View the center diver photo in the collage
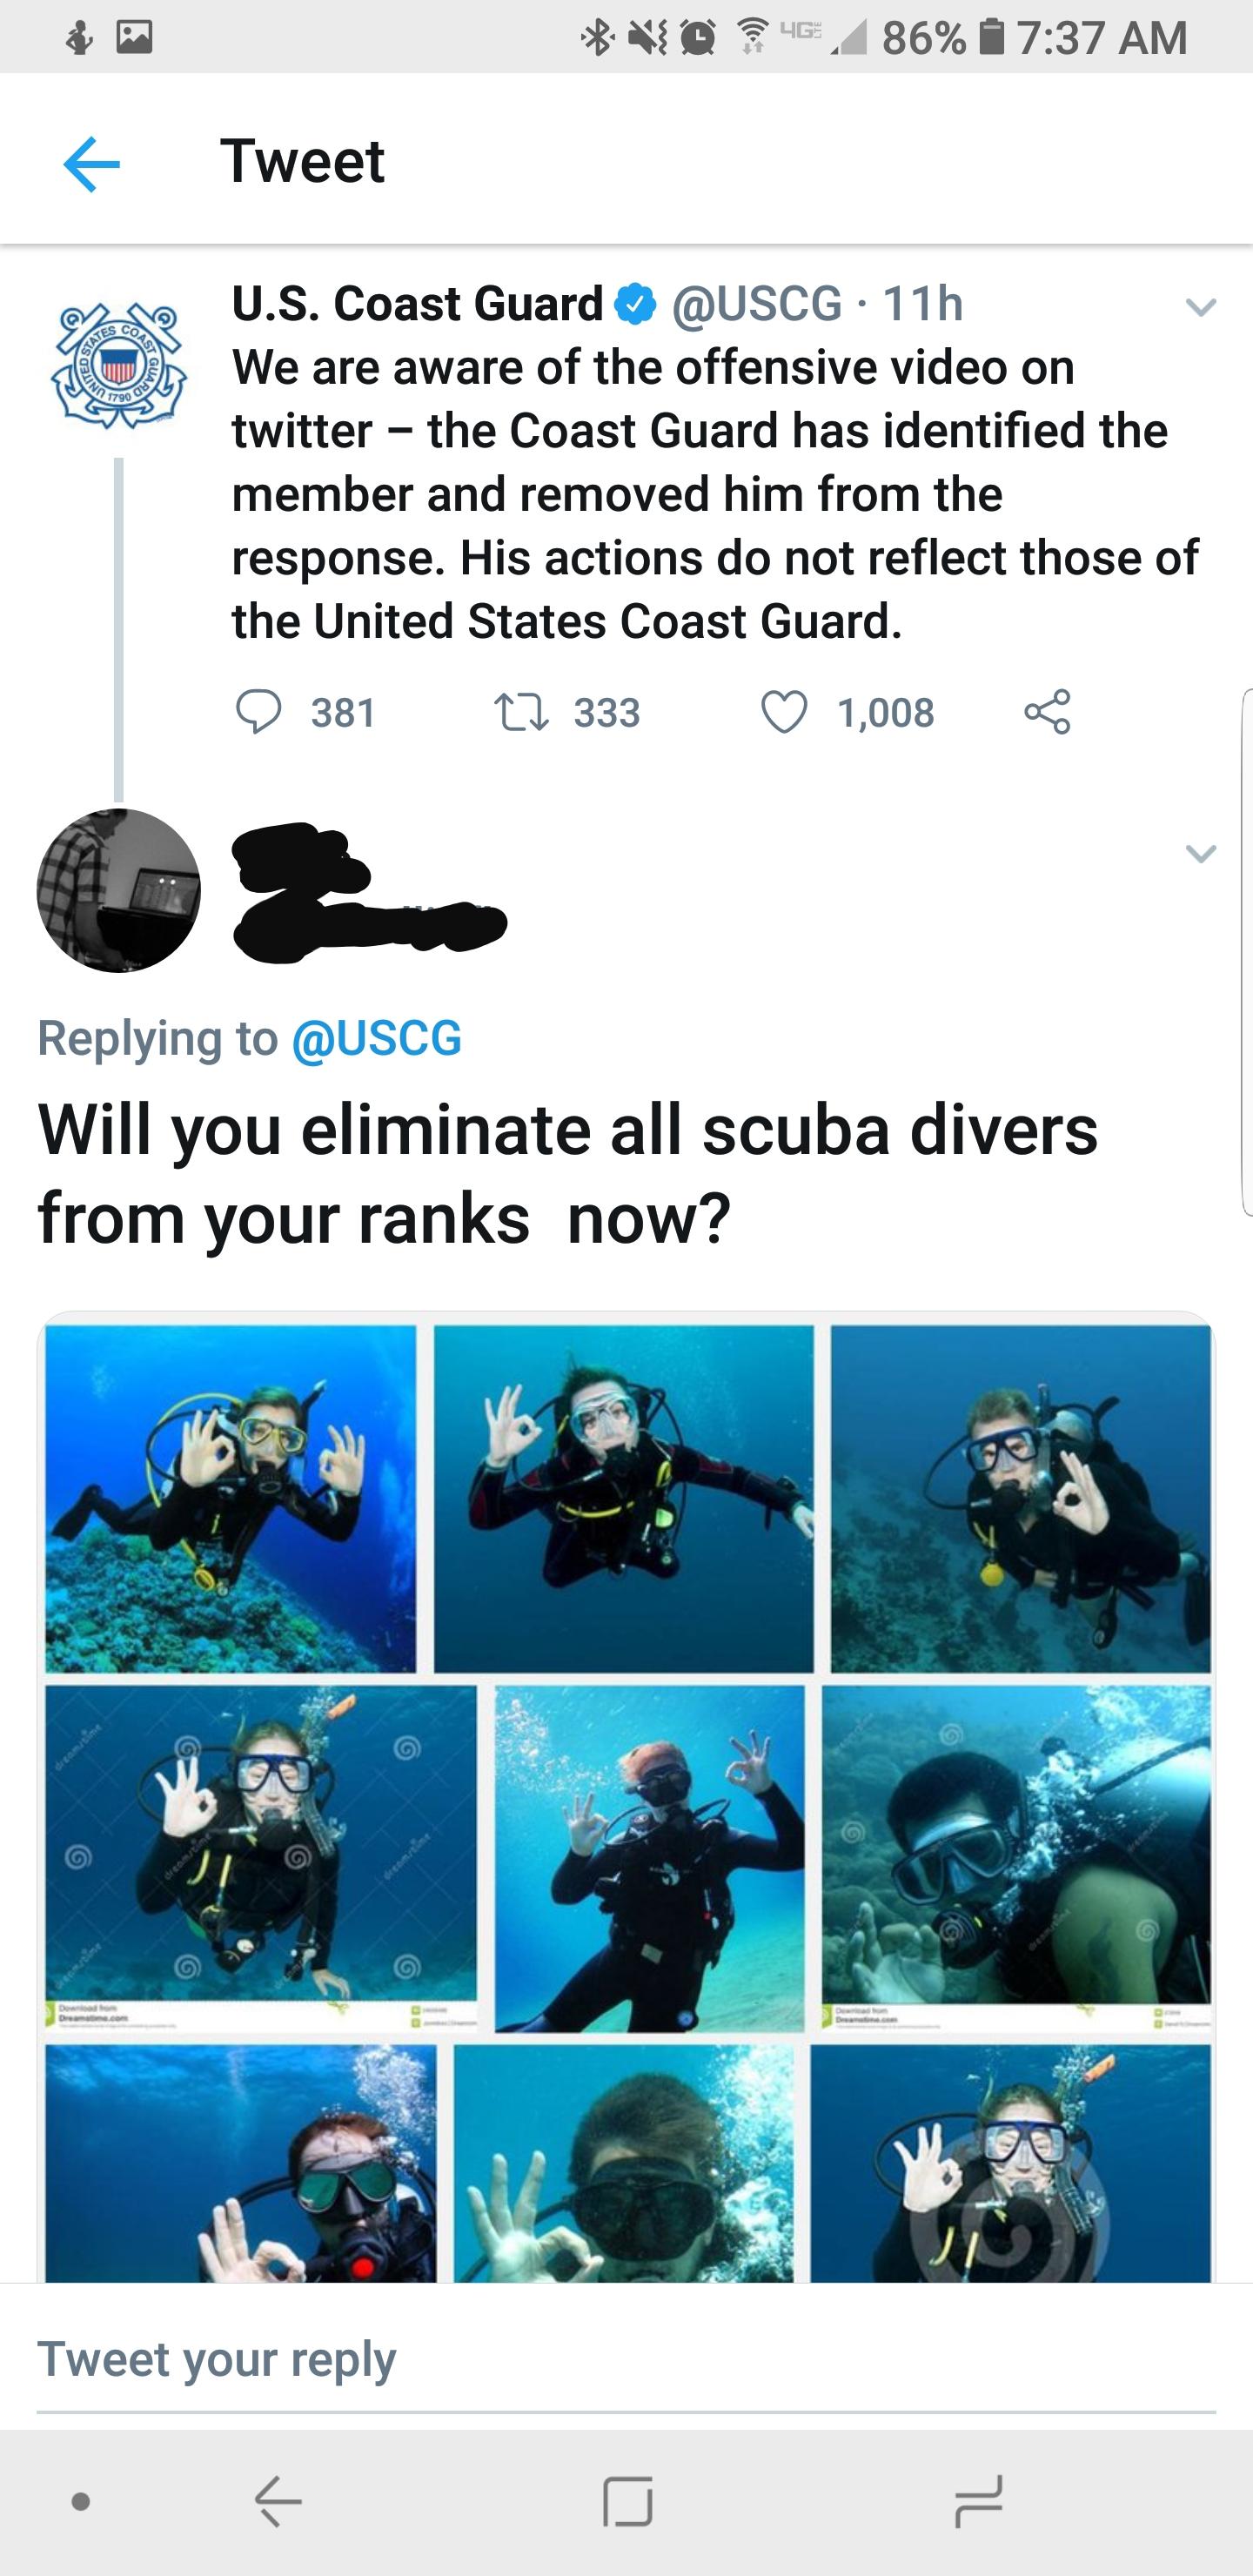 pyautogui.click(x=649, y=1859)
